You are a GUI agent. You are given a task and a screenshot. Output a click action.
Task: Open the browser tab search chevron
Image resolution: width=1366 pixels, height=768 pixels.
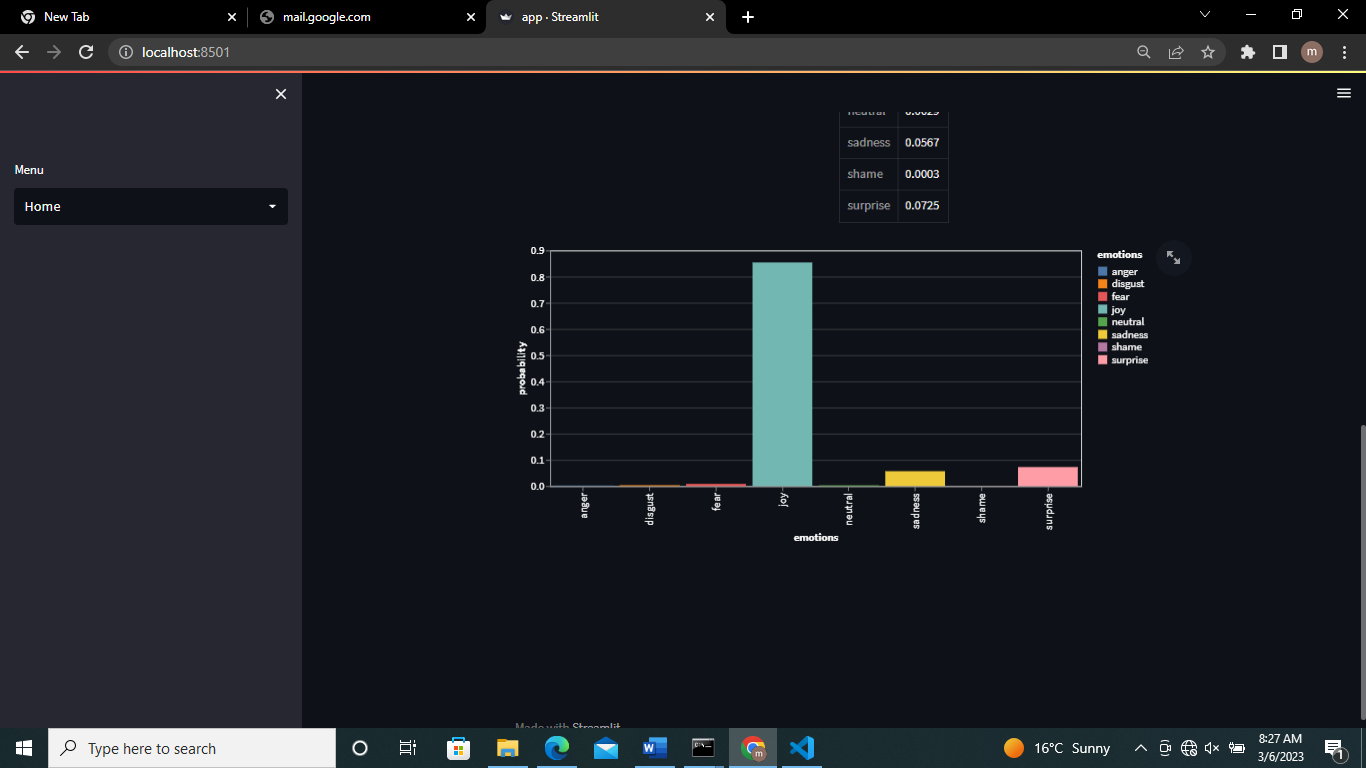click(1204, 15)
